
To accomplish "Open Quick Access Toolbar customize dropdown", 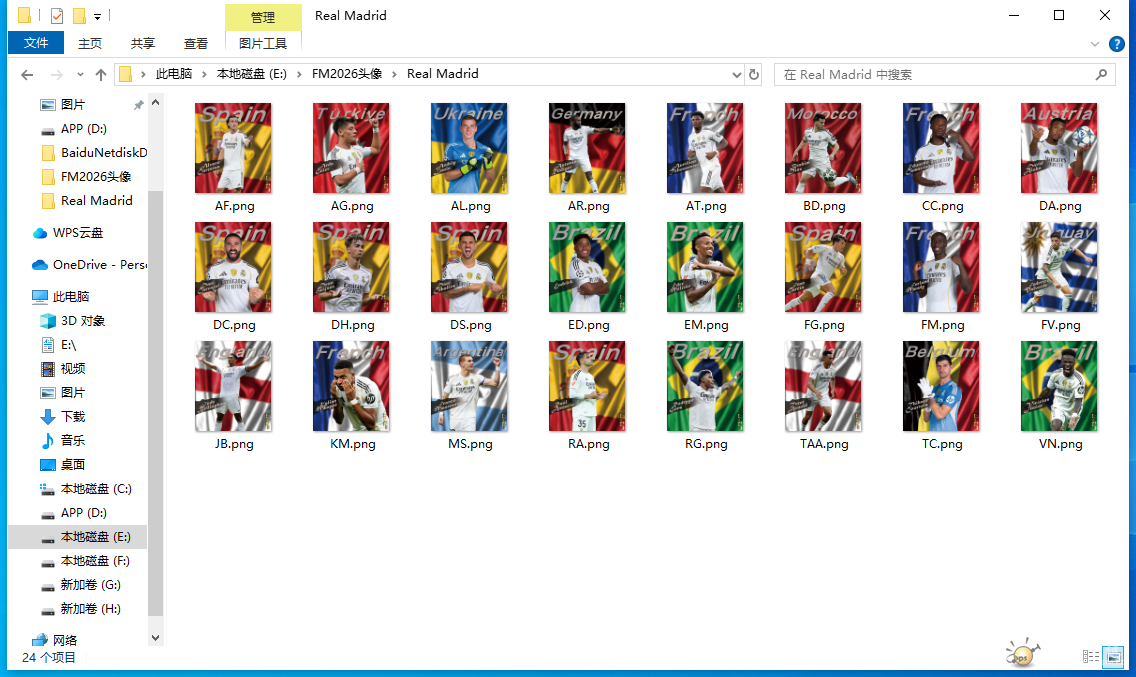I will pos(97,16).
